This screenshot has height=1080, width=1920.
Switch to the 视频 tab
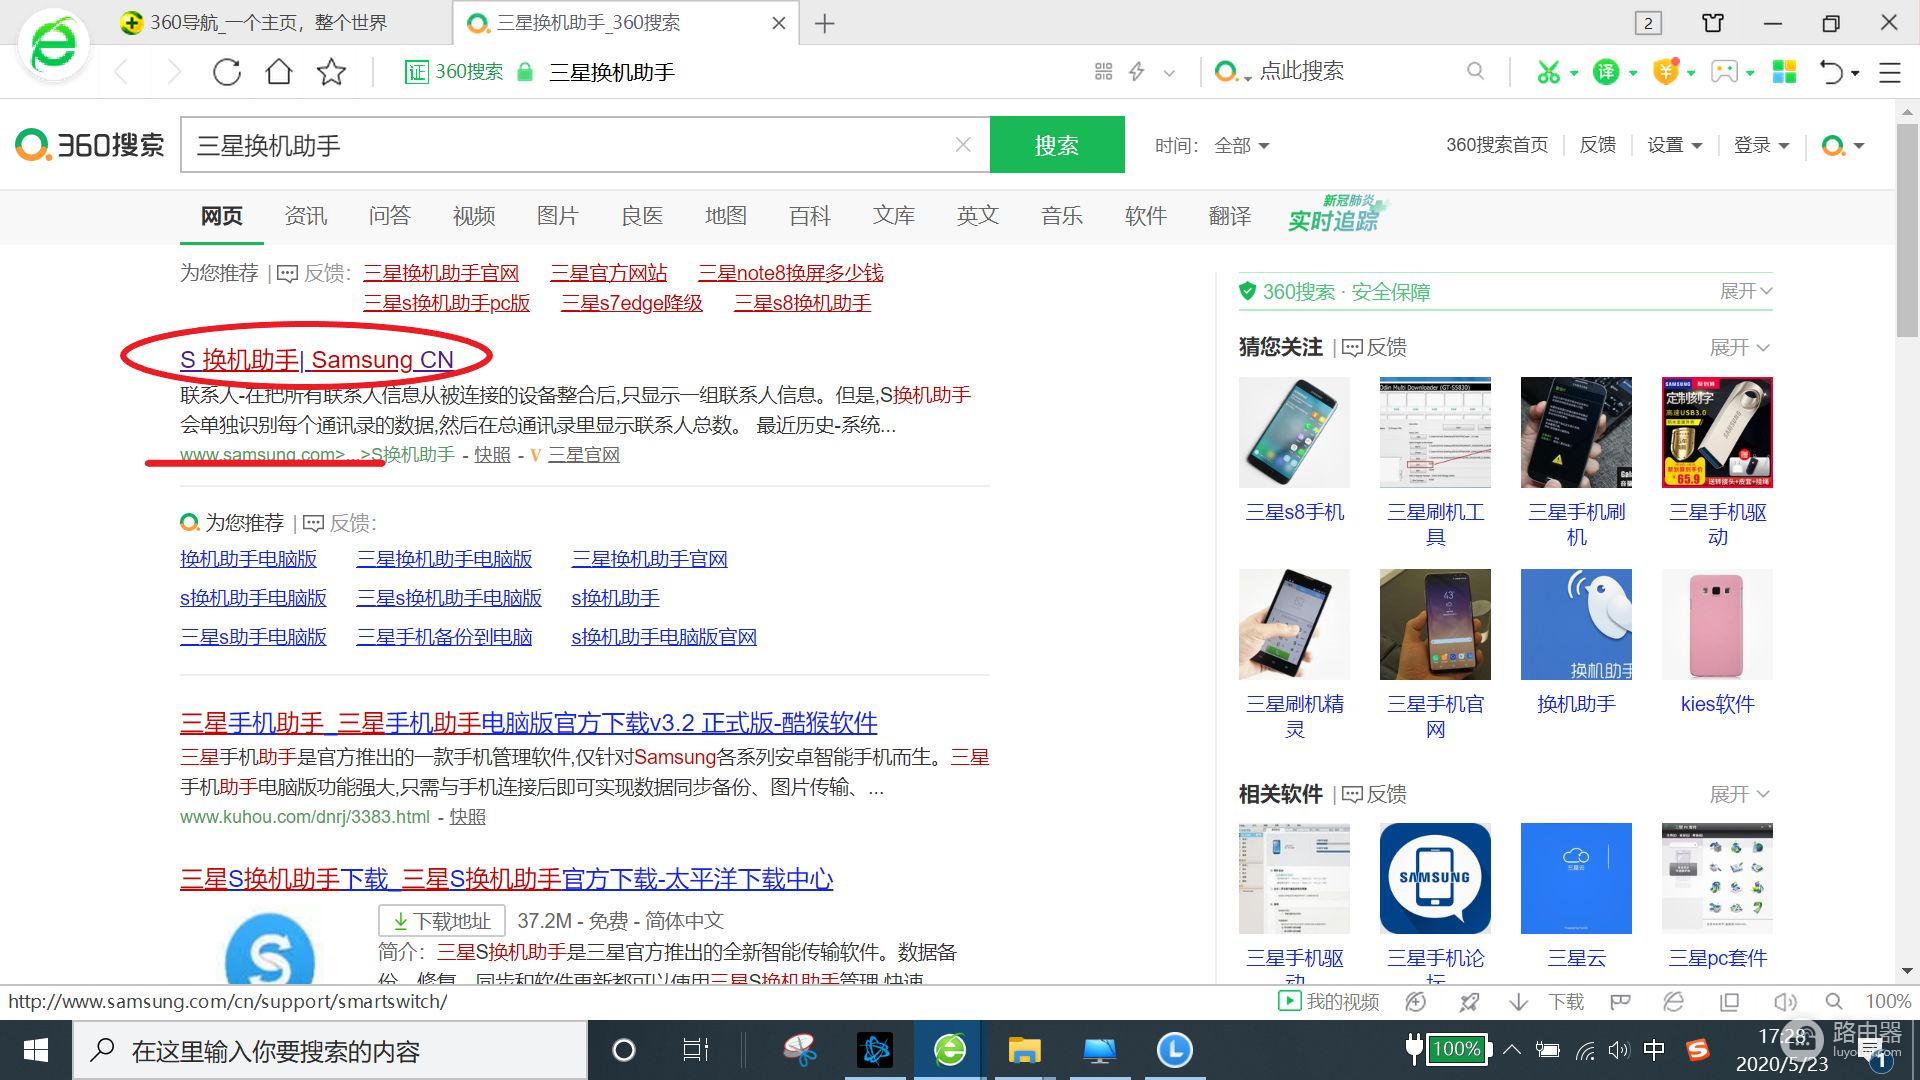[x=474, y=216]
